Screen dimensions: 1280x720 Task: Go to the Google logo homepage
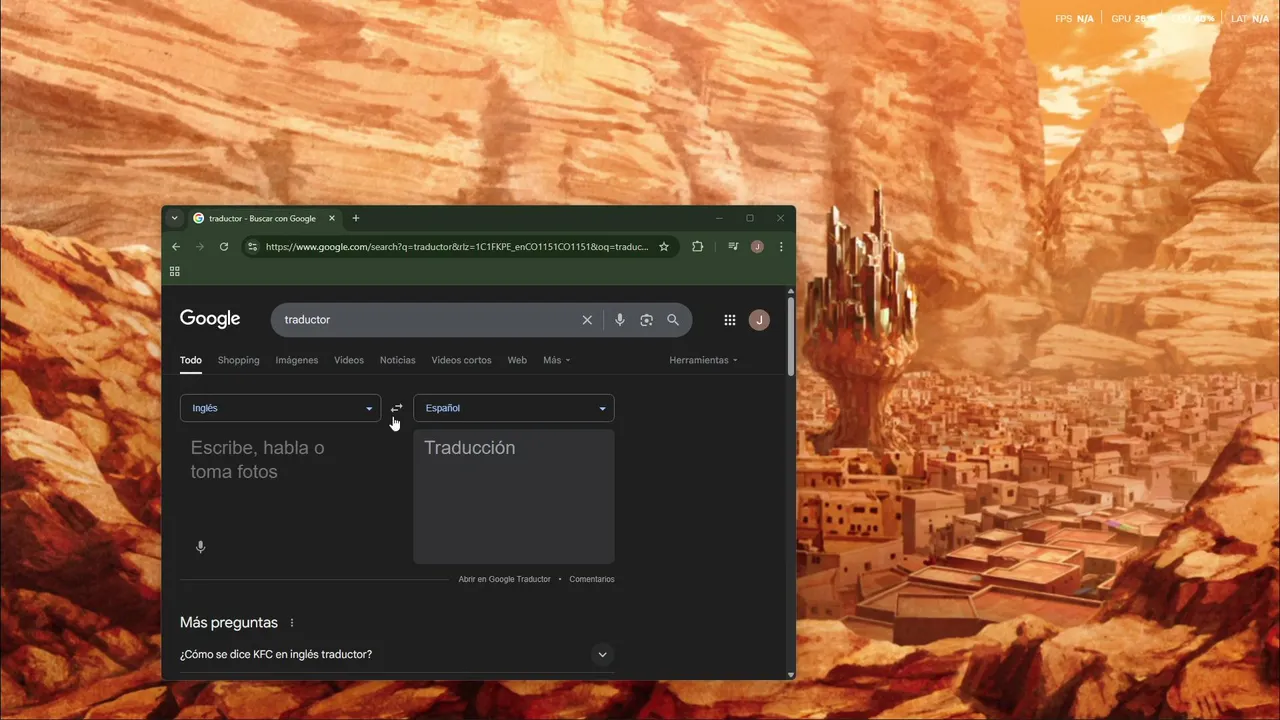[x=210, y=319]
